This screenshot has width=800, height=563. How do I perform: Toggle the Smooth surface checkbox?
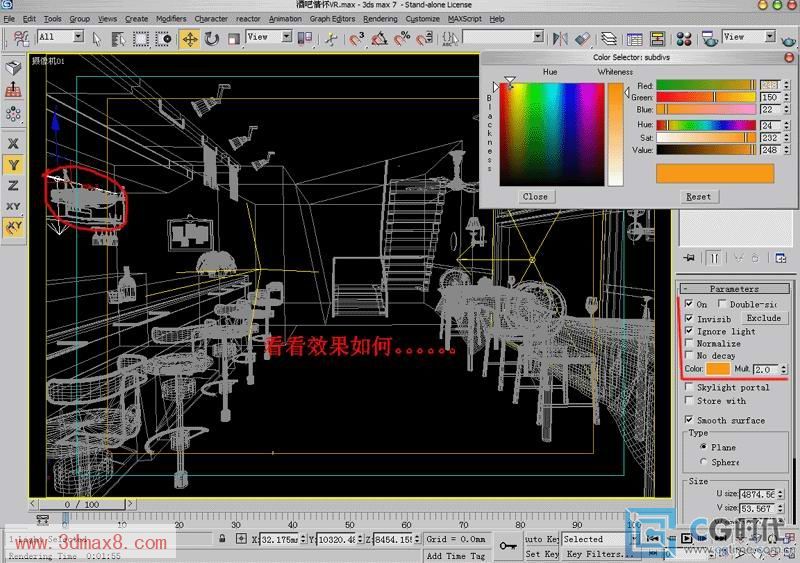689,420
